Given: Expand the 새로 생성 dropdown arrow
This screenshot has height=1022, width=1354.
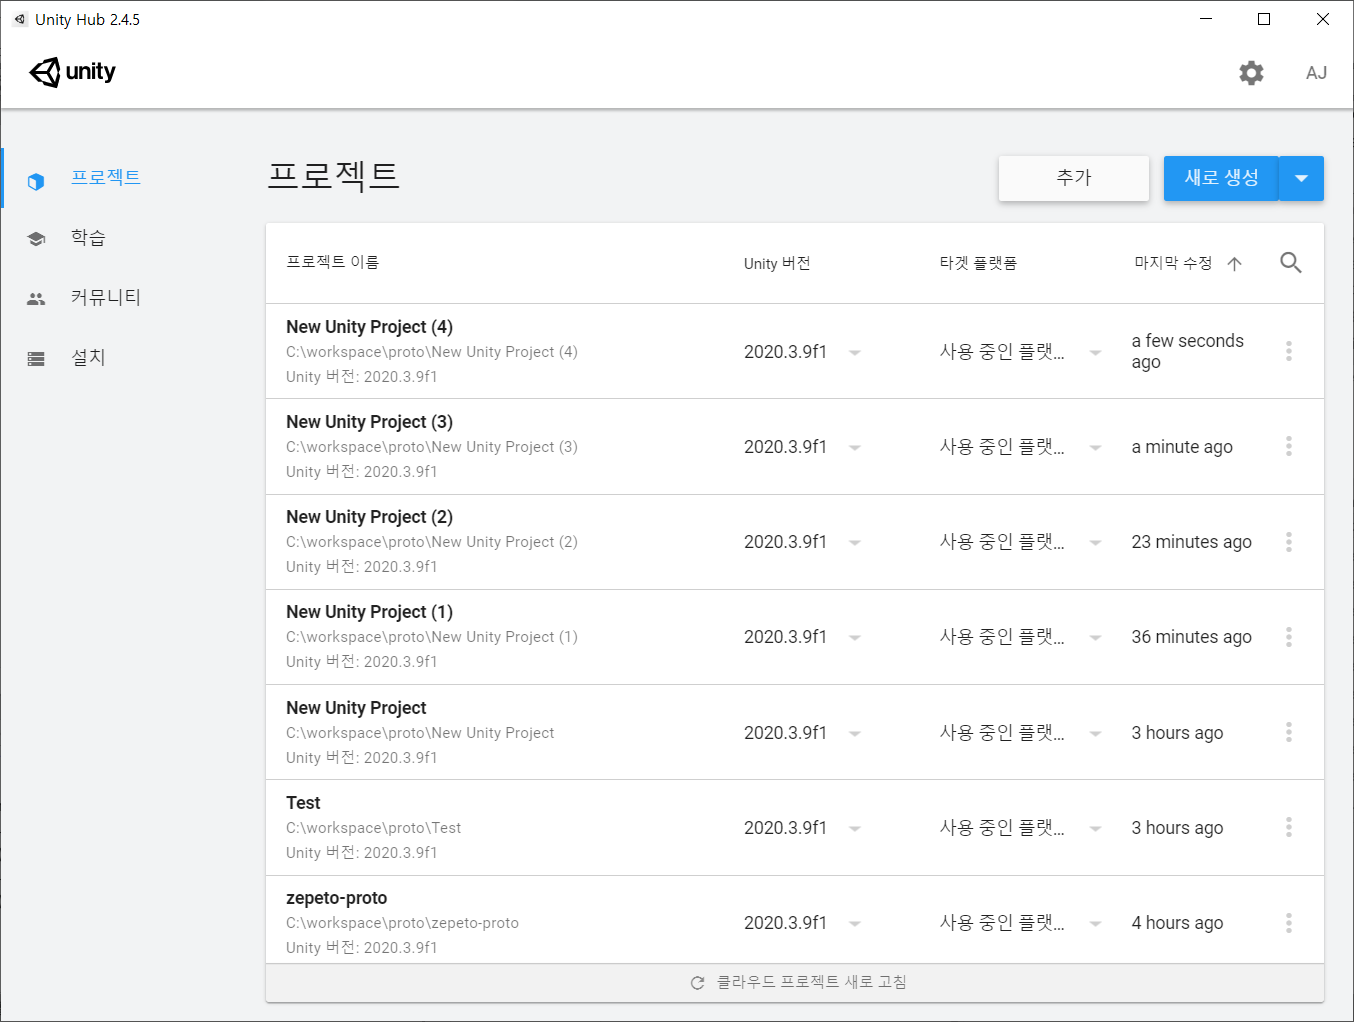Looking at the screenshot, I should click(x=1301, y=178).
